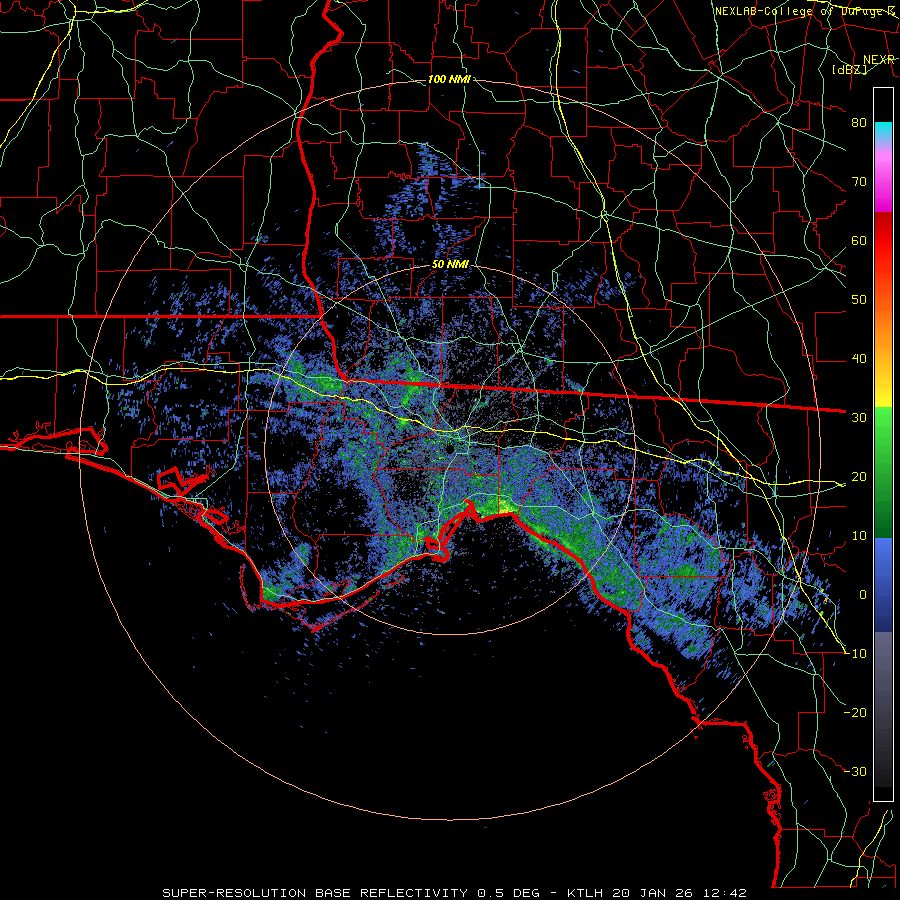Screen dimensions: 900x900
Task: Click the "[dBZ]" units label
Action: point(849,69)
